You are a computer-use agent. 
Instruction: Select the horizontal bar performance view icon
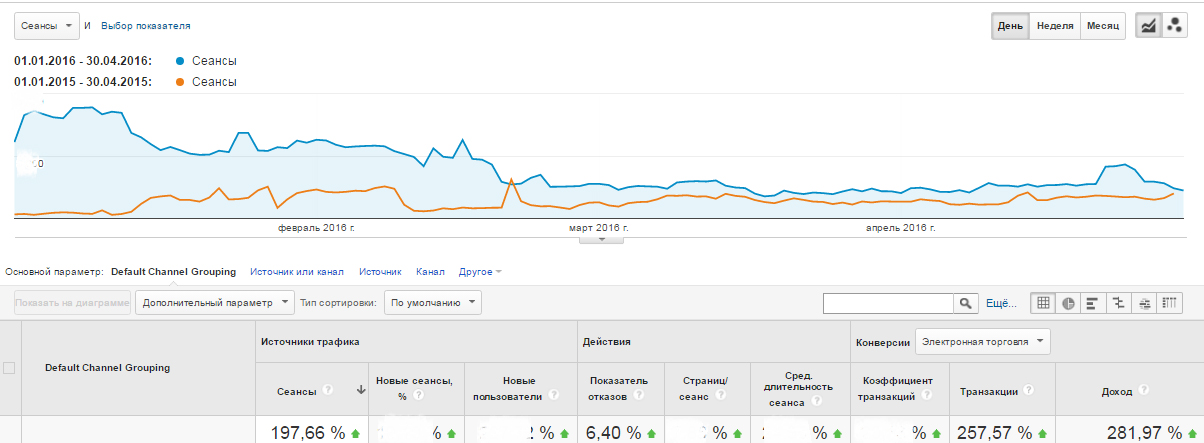[1094, 302]
